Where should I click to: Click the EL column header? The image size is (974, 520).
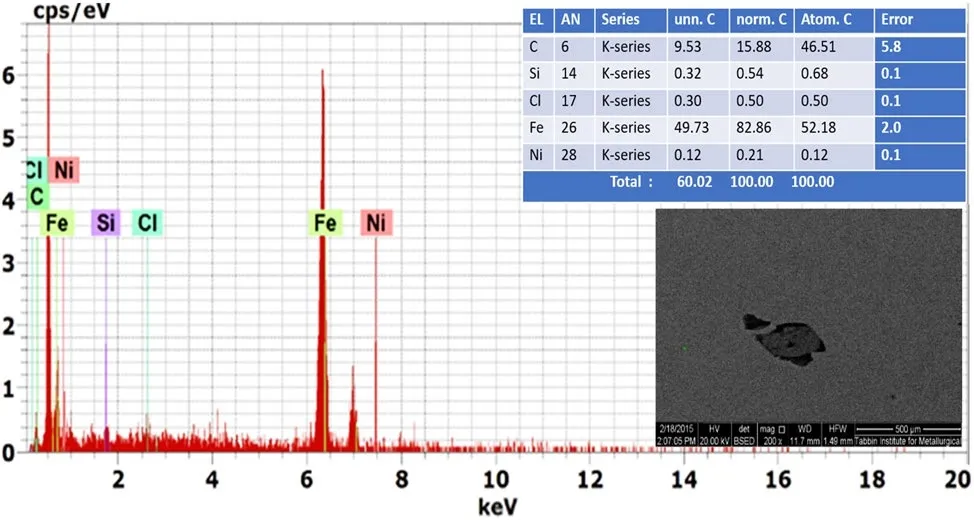536,19
